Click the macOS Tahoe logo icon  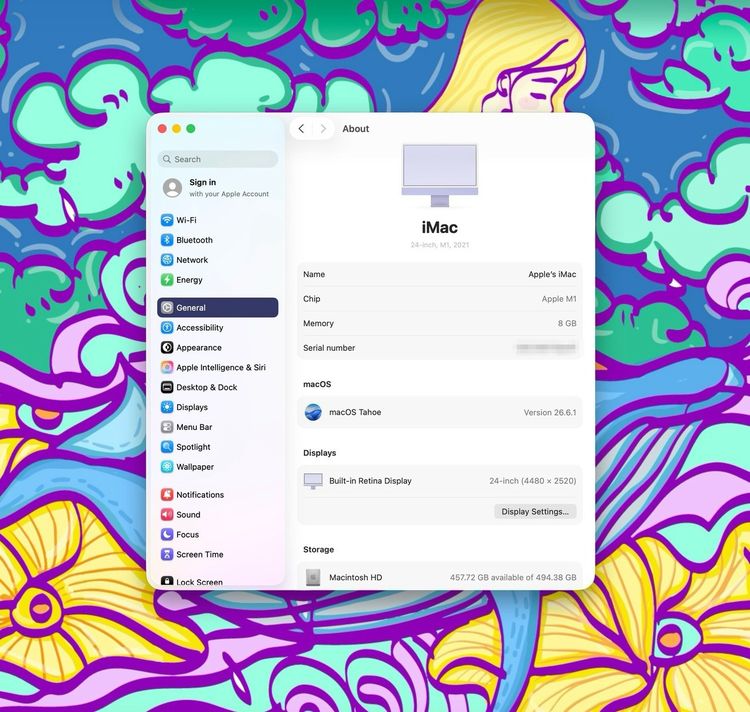pyautogui.click(x=313, y=412)
